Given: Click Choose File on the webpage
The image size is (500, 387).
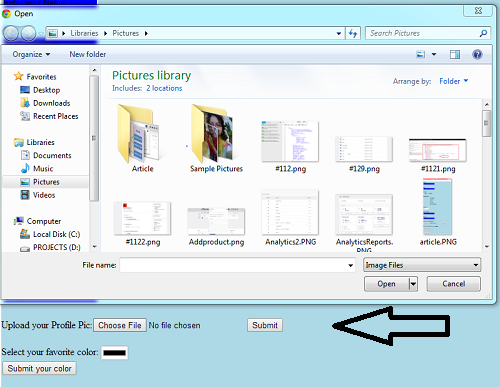Looking at the screenshot, I should (120, 325).
